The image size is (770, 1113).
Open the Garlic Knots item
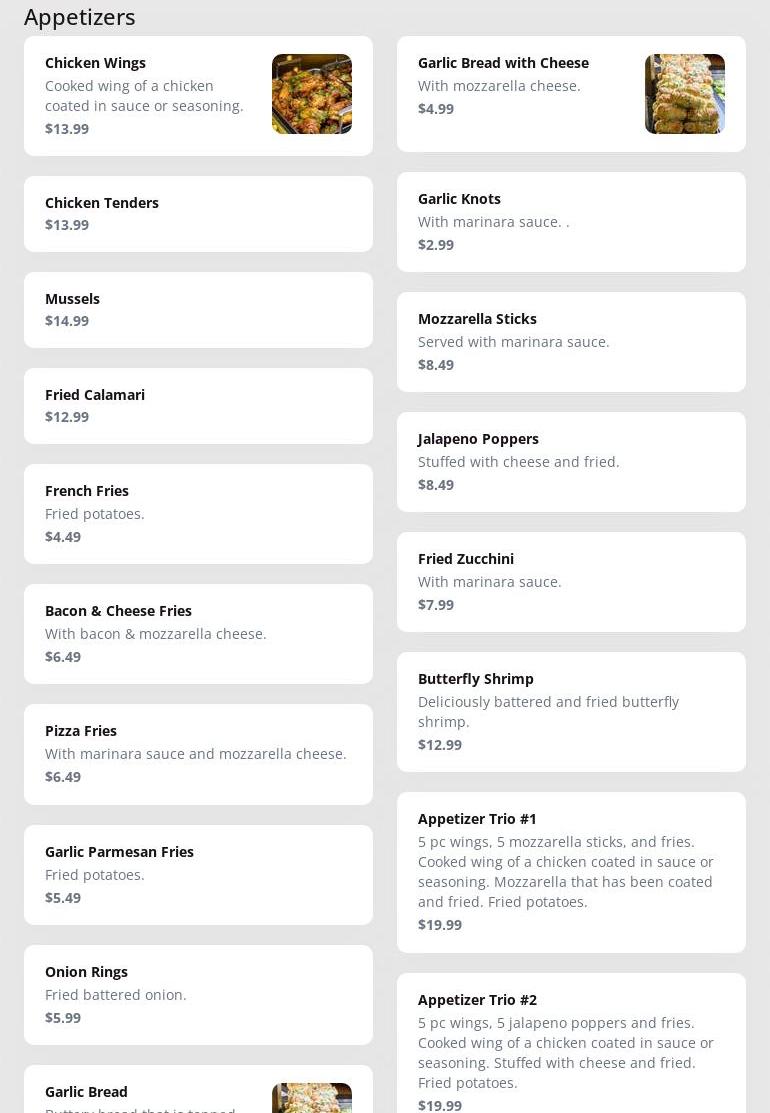point(571,221)
